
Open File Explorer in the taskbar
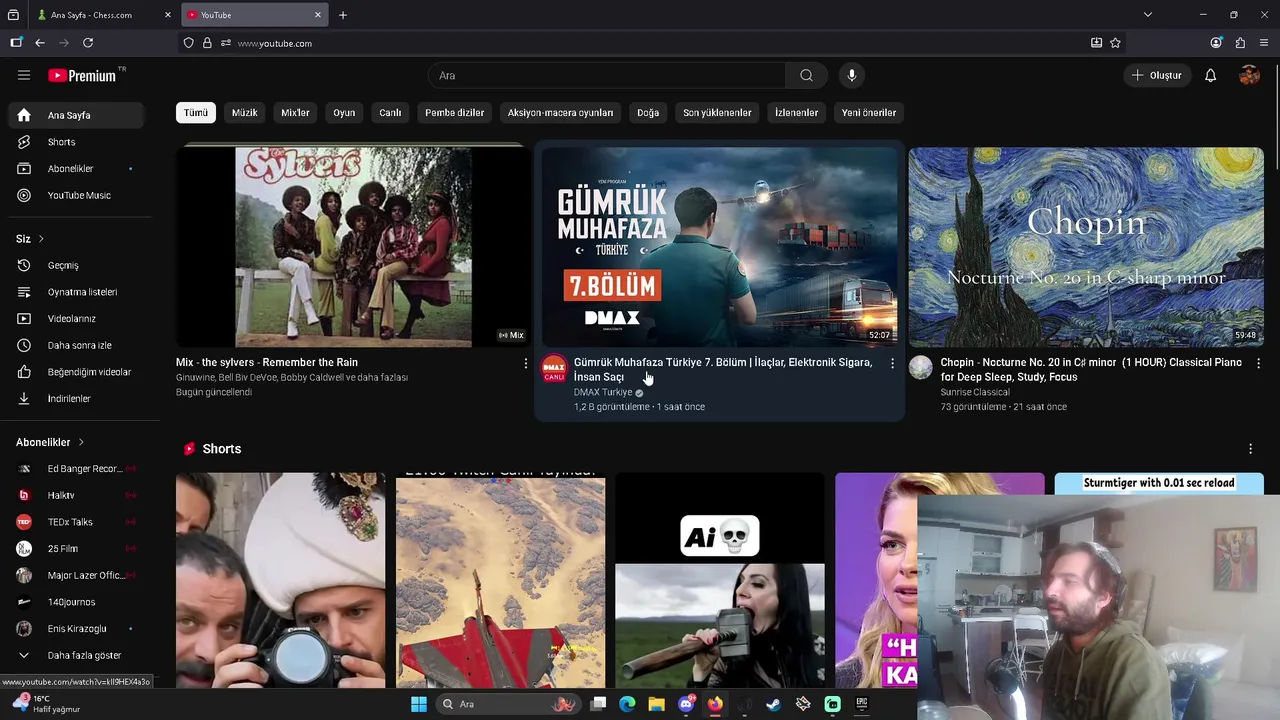pyautogui.click(x=656, y=704)
